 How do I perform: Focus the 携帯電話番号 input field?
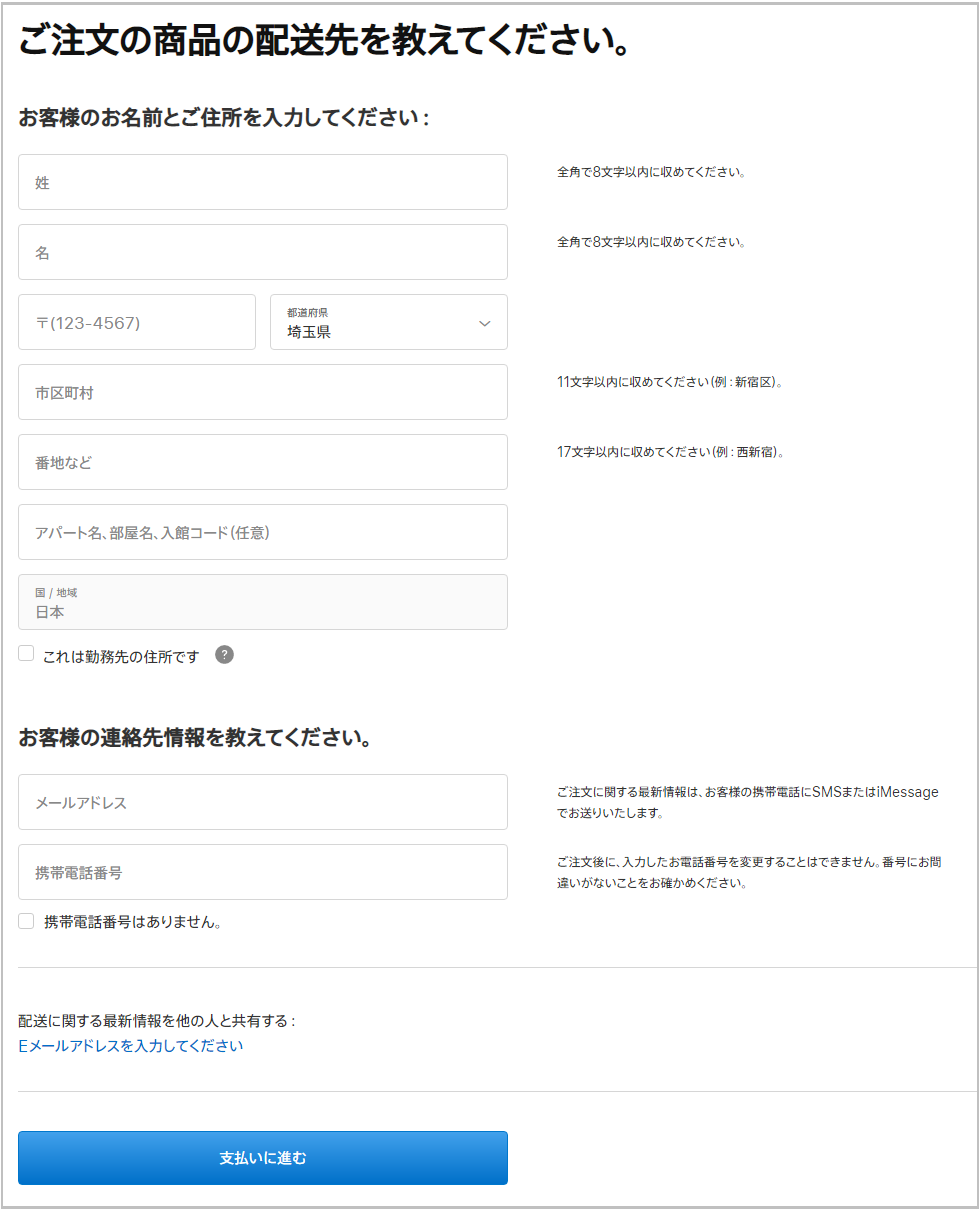263,872
